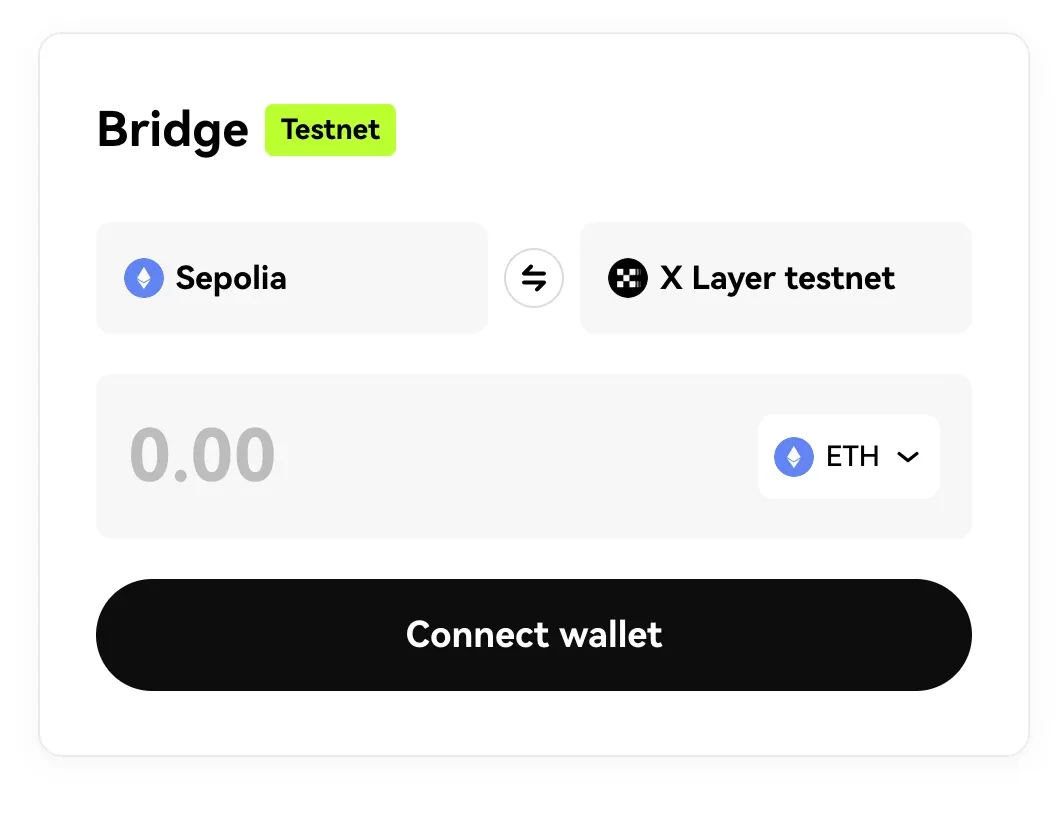Image resolution: width=1064 pixels, height=820 pixels.
Task: Click the swap networks arrows icon
Action: pyautogui.click(x=533, y=278)
